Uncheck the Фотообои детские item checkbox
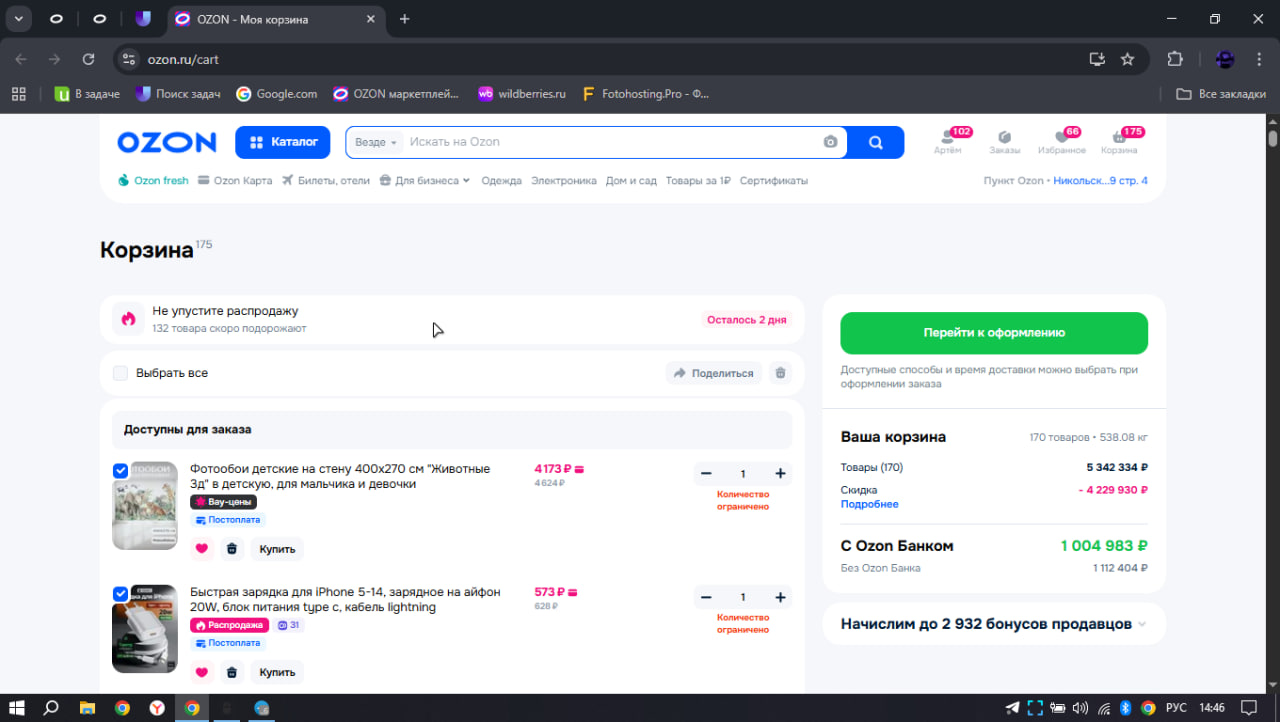The width and height of the screenshot is (1280, 722). [120, 470]
